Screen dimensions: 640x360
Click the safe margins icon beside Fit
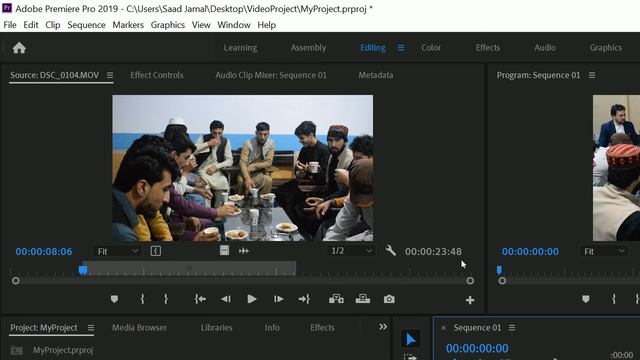pos(156,251)
